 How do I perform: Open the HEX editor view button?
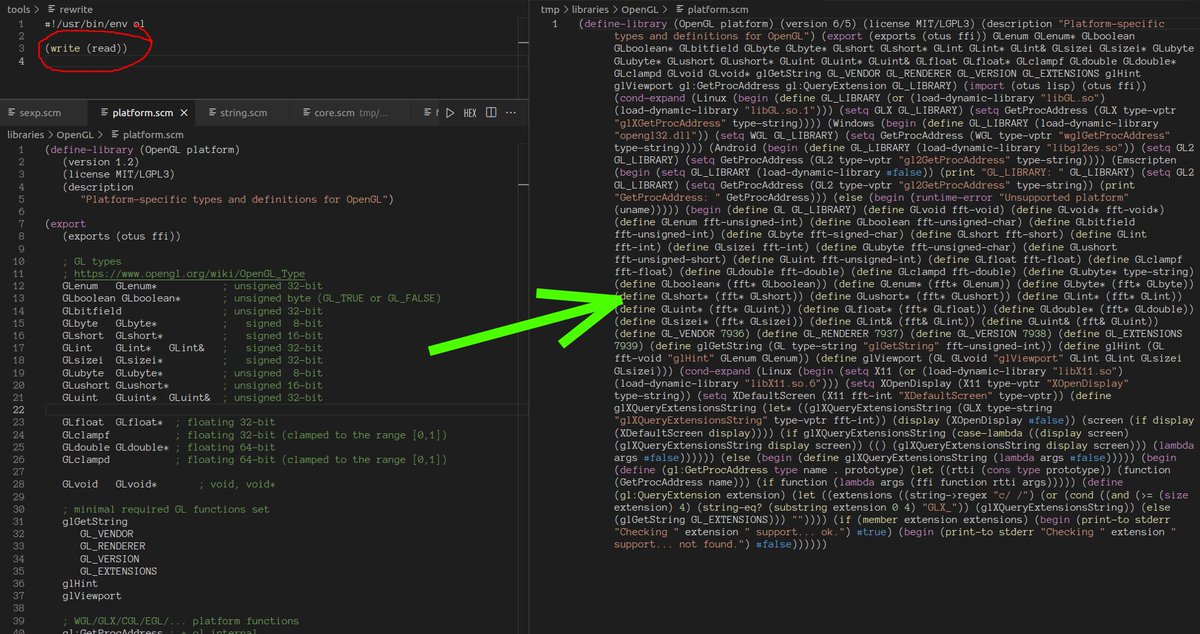pyautogui.click(x=469, y=113)
